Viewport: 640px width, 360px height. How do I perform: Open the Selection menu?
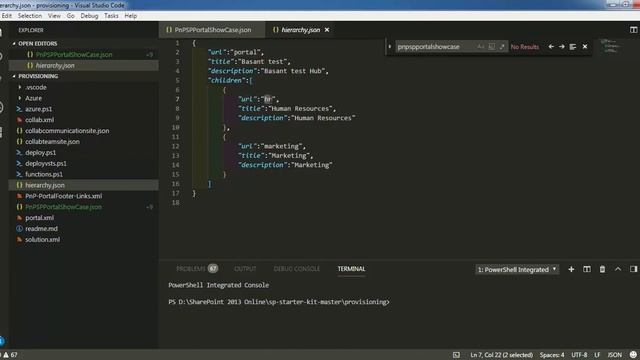[x=30, y=16]
